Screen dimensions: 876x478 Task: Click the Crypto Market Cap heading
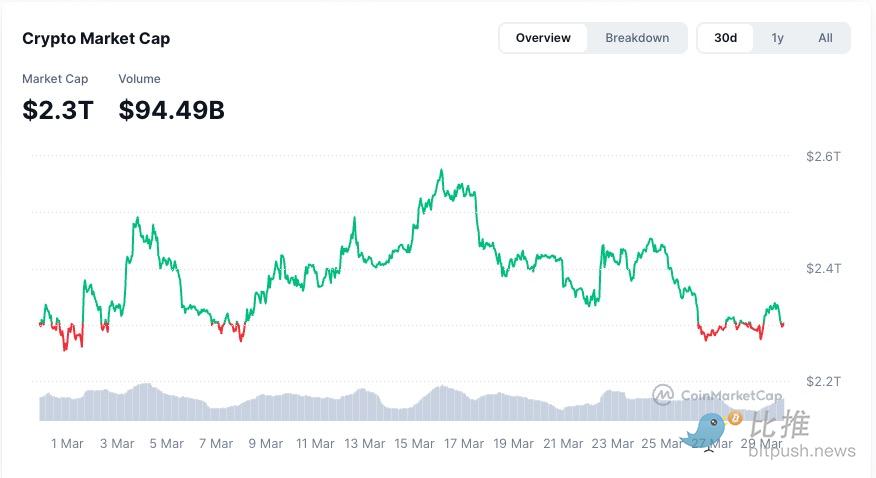pyautogui.click(x=96, y=39)
